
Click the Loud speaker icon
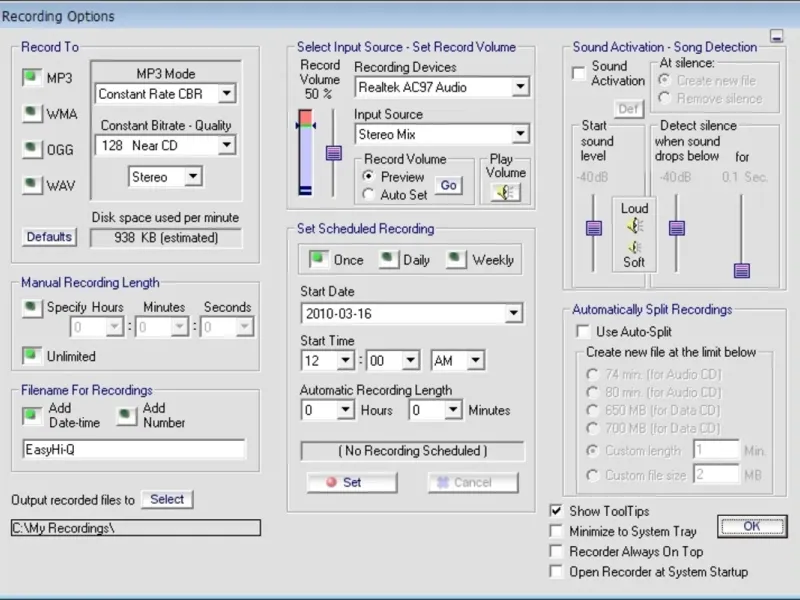click(x=634, y=227)
